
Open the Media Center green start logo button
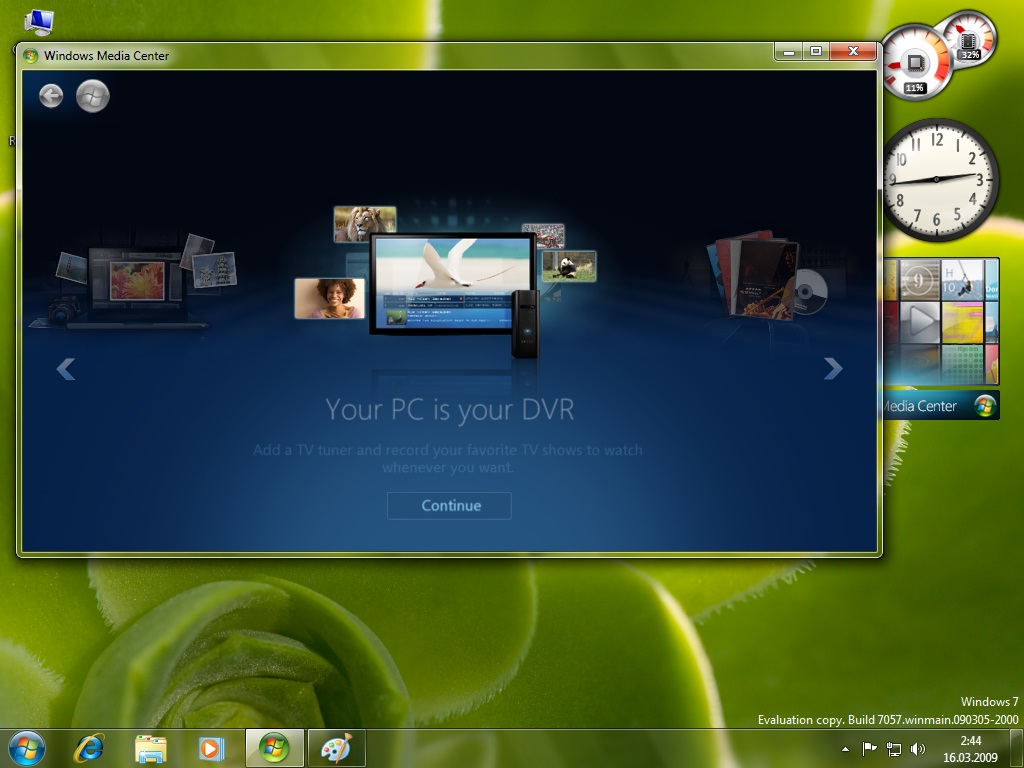[92, 96]
